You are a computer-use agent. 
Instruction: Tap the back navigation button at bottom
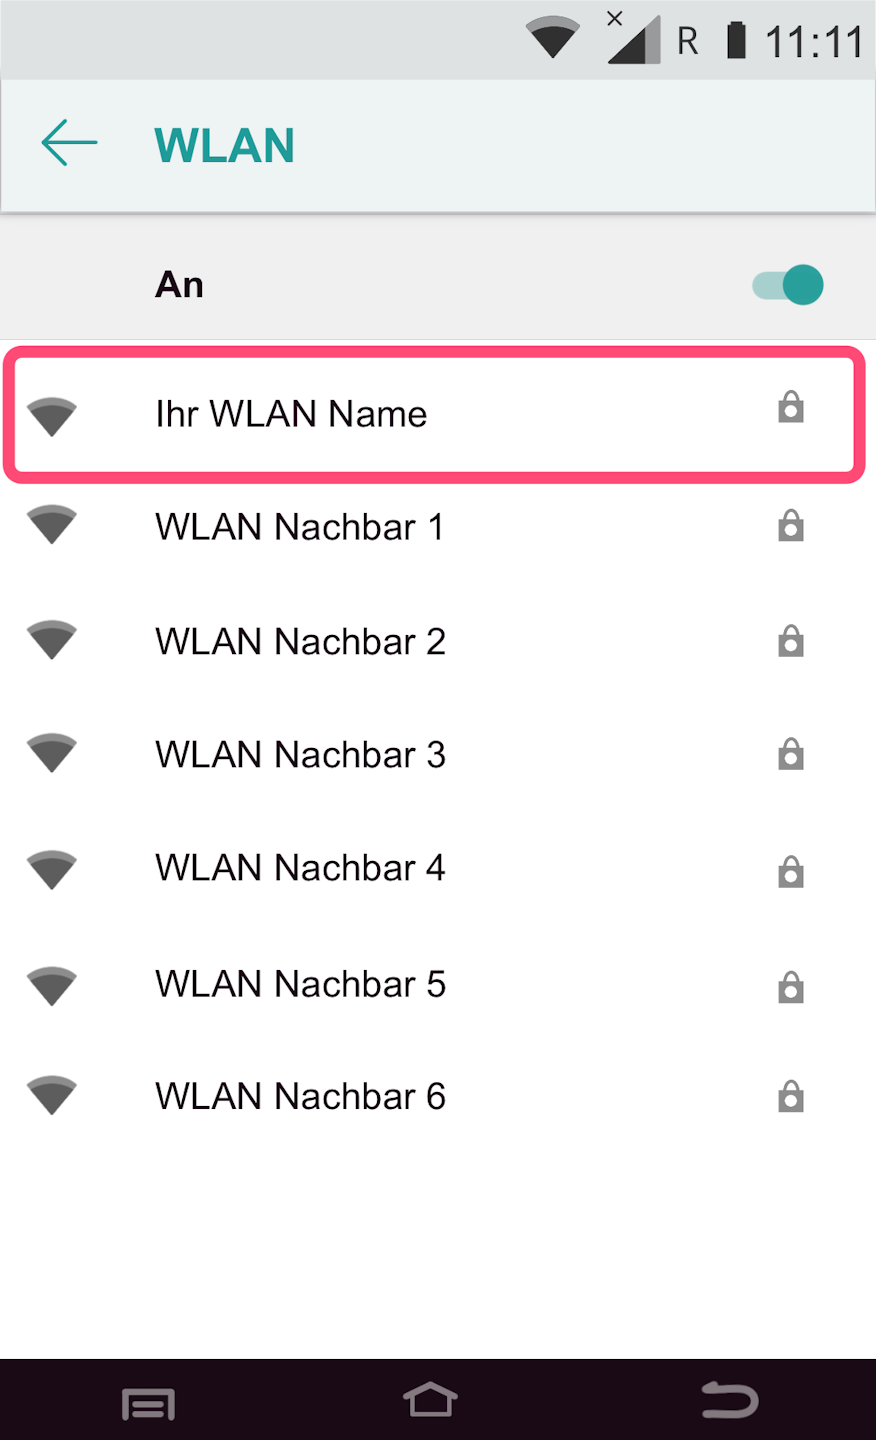[x=730, y=1399]
